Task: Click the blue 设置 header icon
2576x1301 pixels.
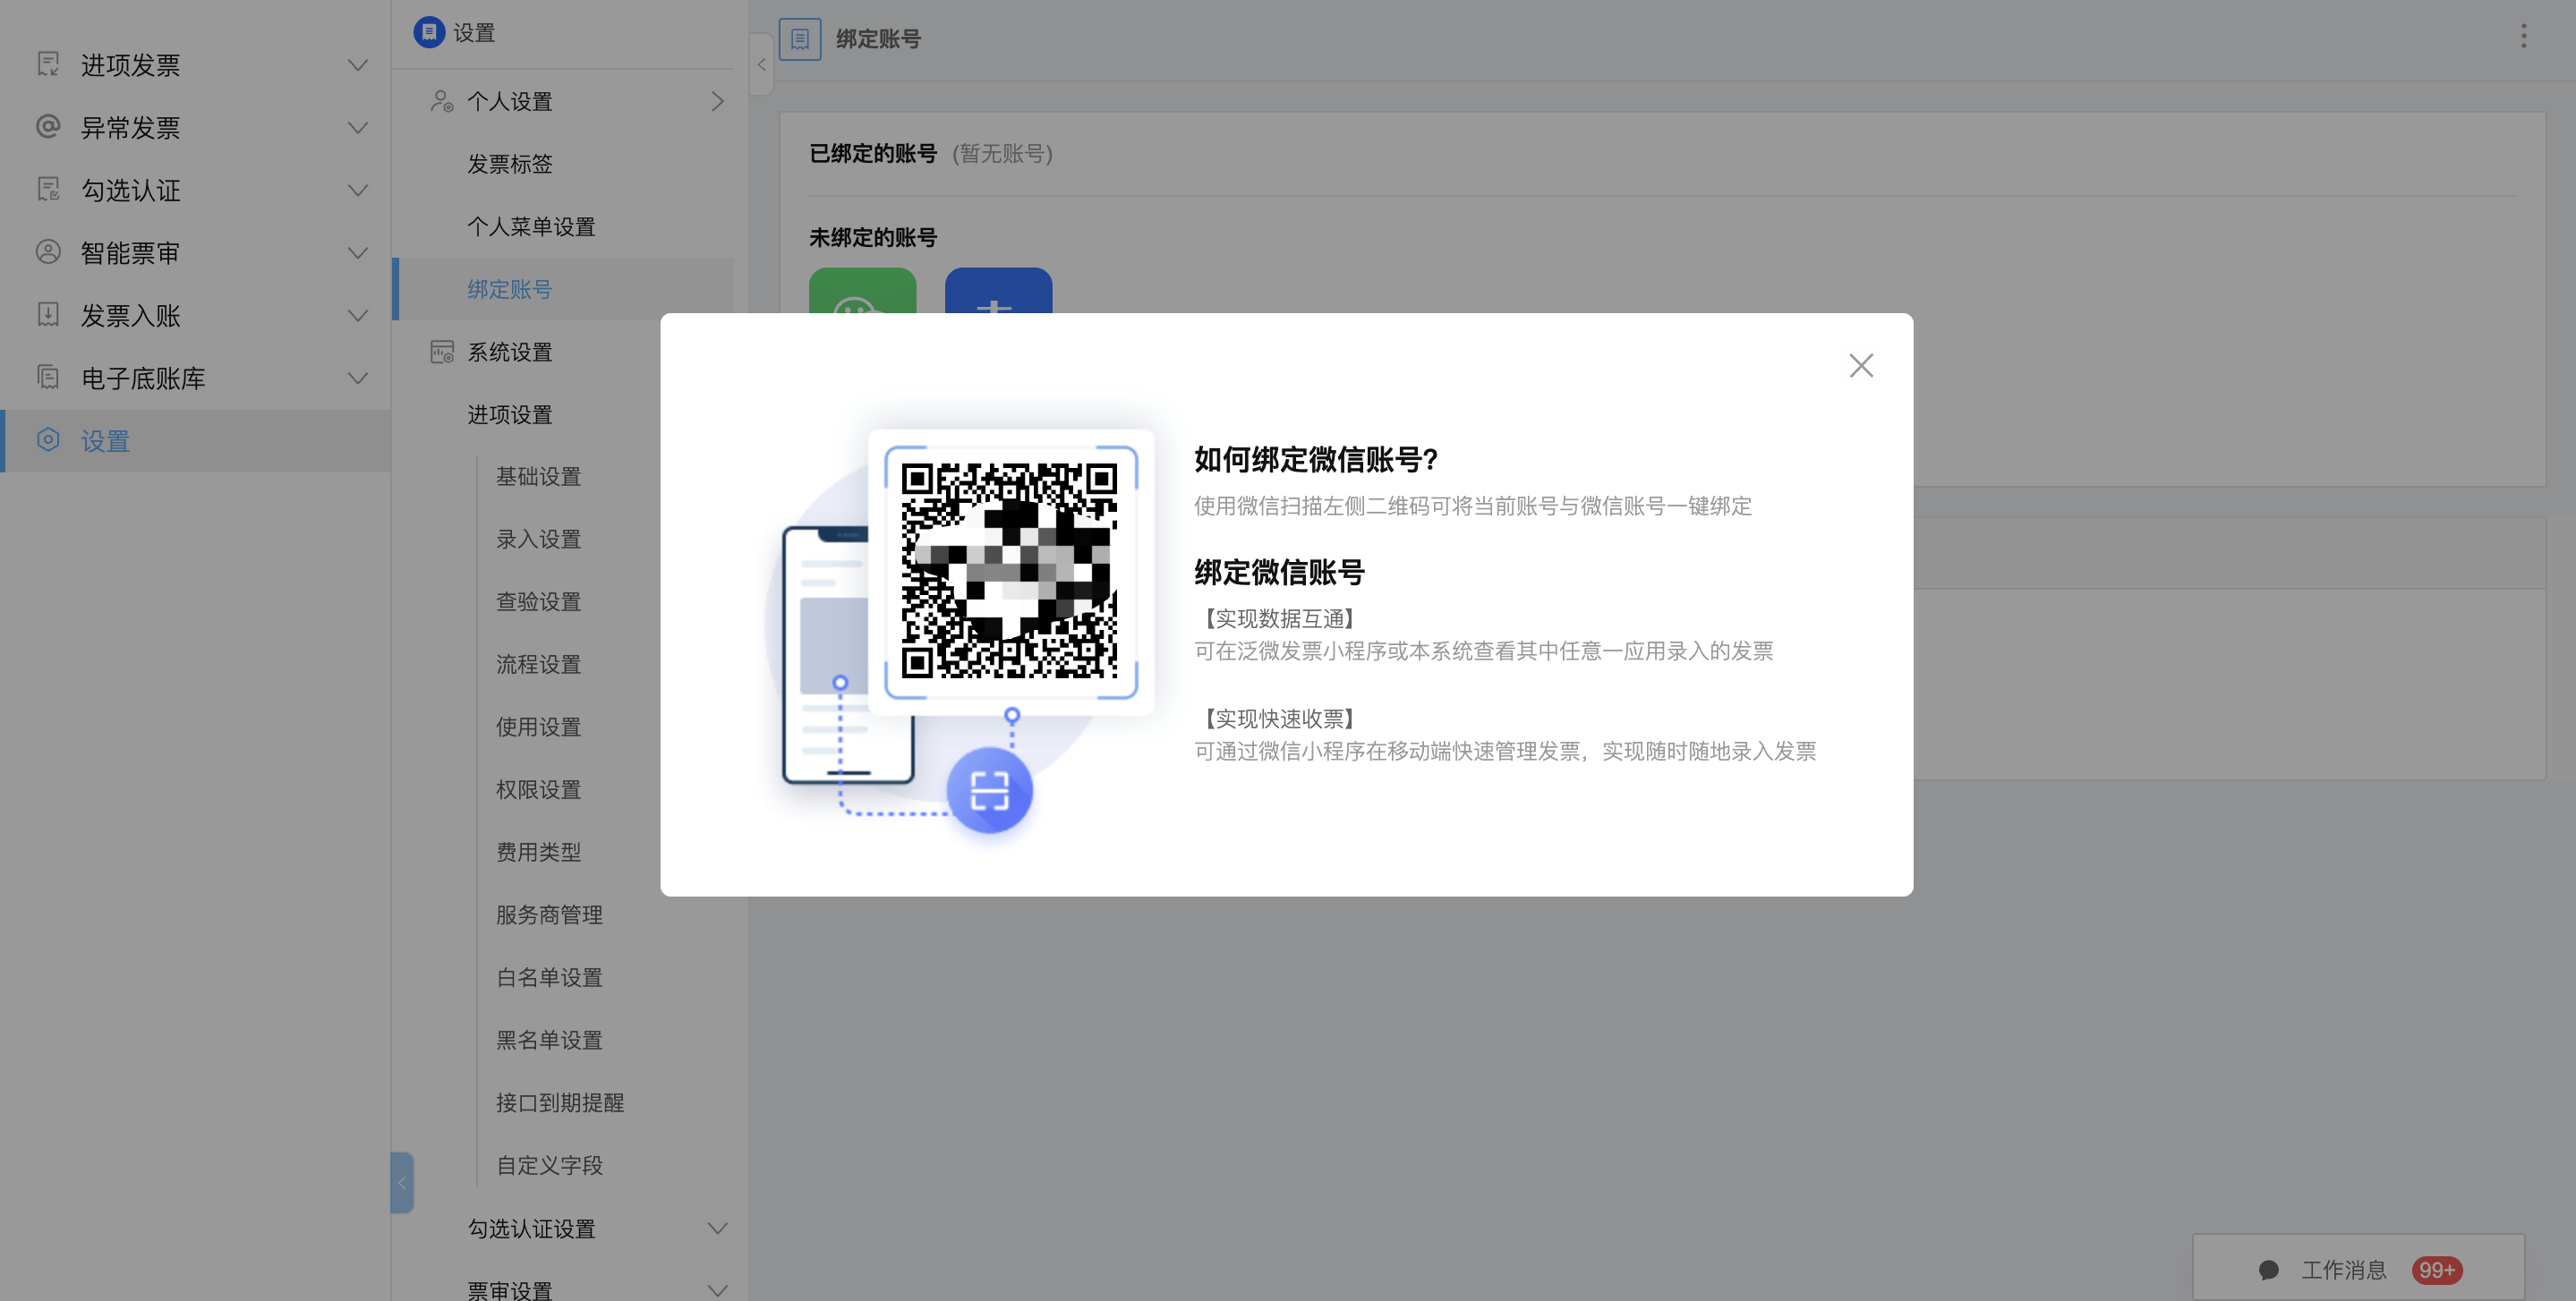Action: tap(429, 32)
